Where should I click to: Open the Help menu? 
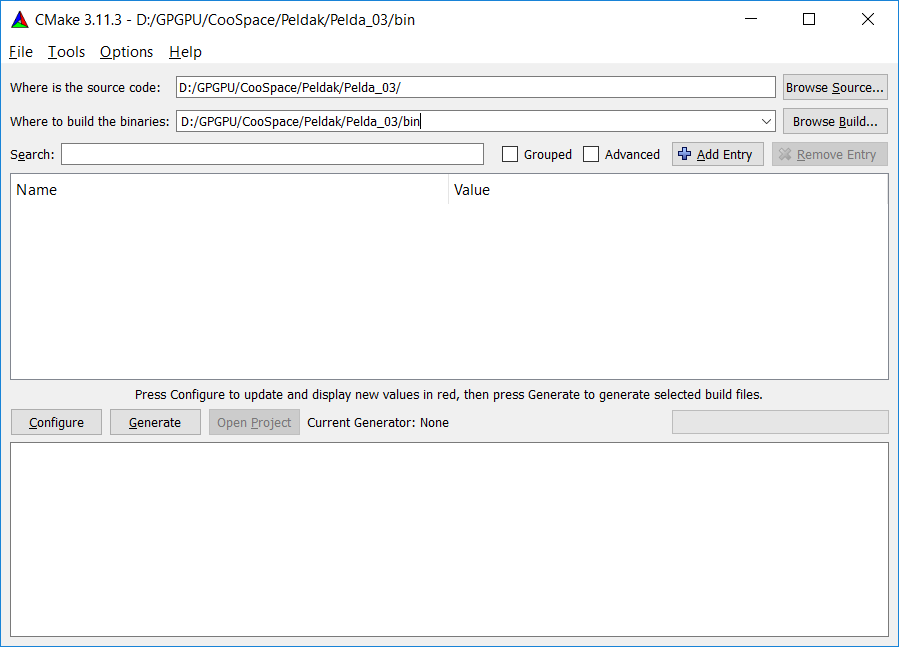click(x=185, y=52)
